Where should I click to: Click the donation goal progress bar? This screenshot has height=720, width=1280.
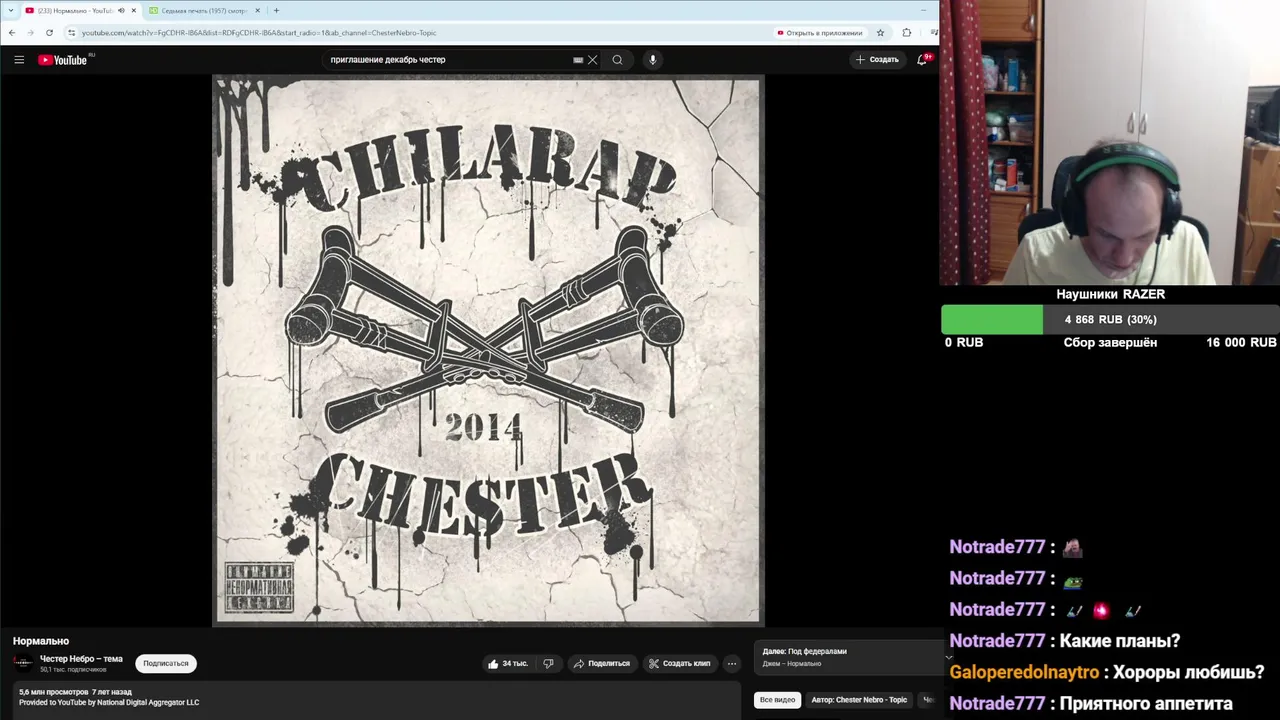click(x=1110, y=319)
